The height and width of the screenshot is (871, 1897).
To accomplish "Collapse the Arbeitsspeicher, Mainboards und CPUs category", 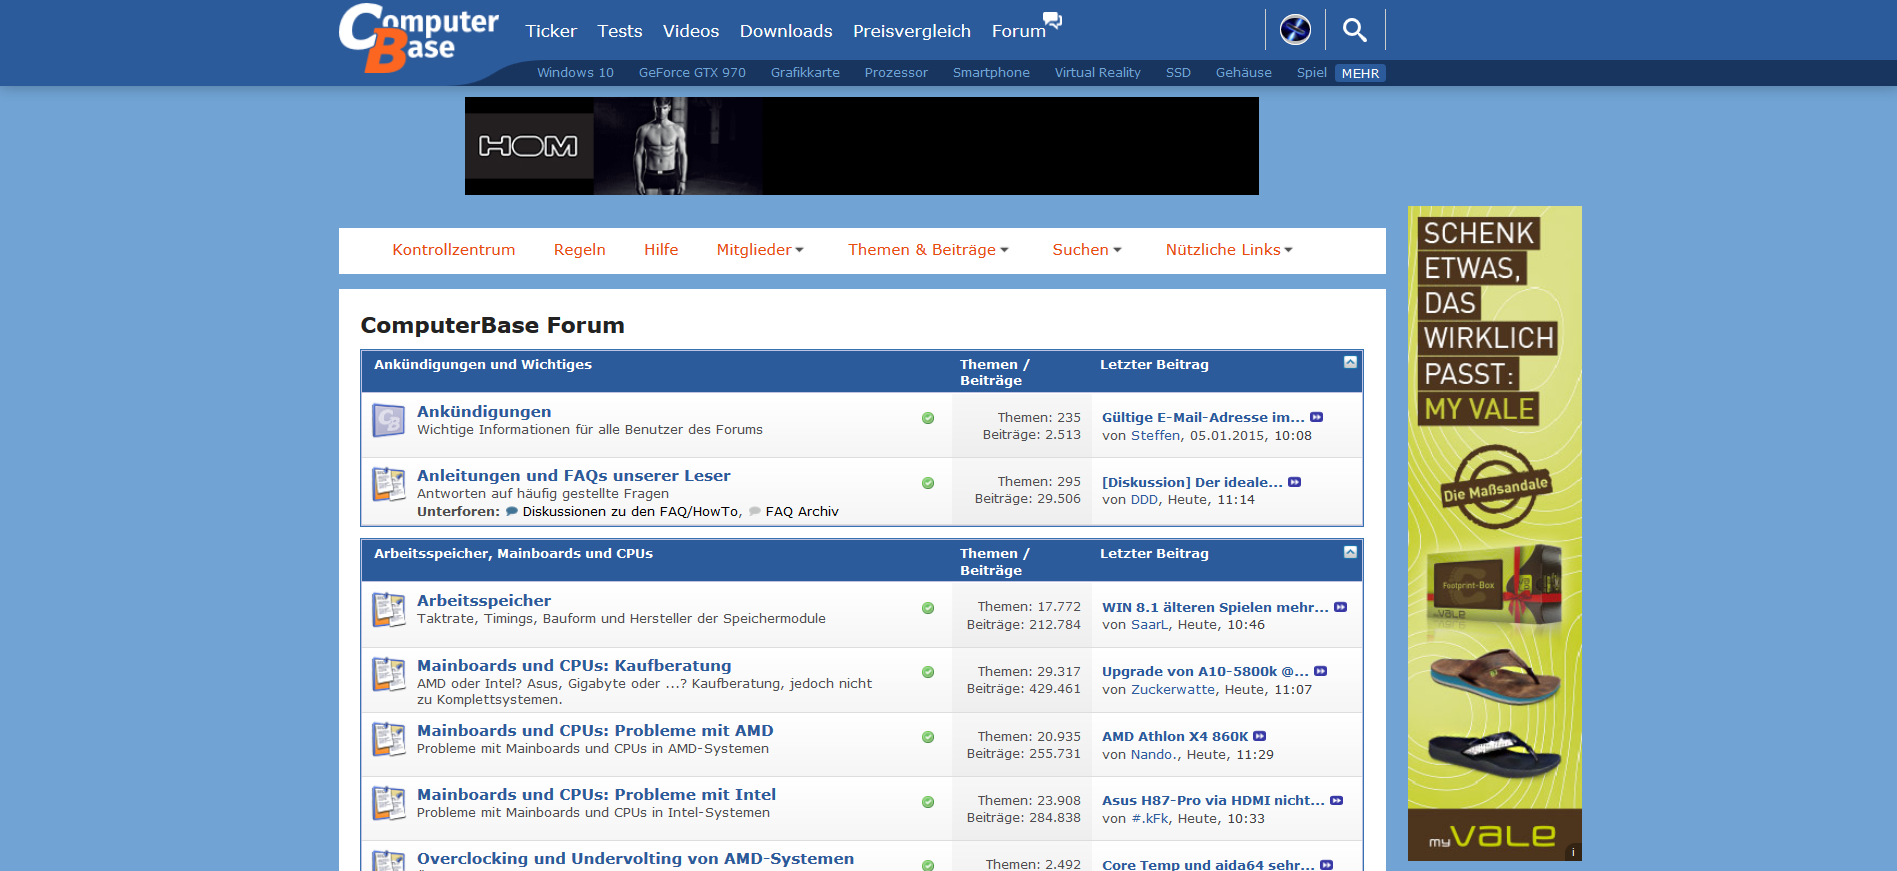I will (x=1350, y=552).
